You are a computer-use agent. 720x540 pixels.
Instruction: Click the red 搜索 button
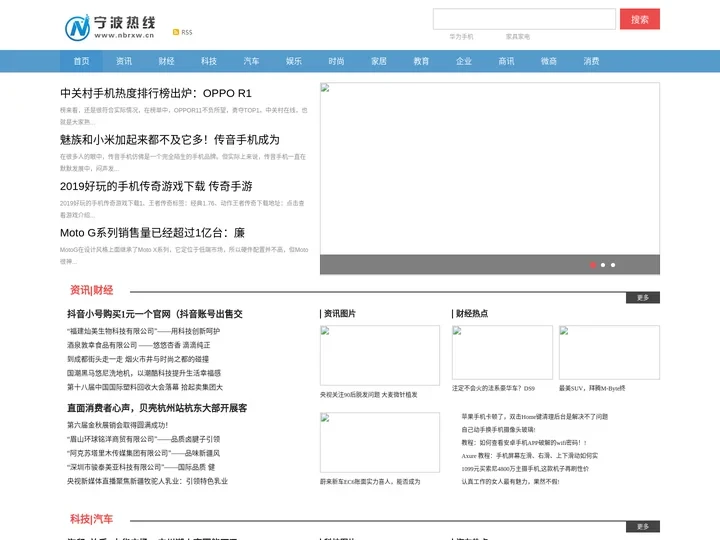640,19
